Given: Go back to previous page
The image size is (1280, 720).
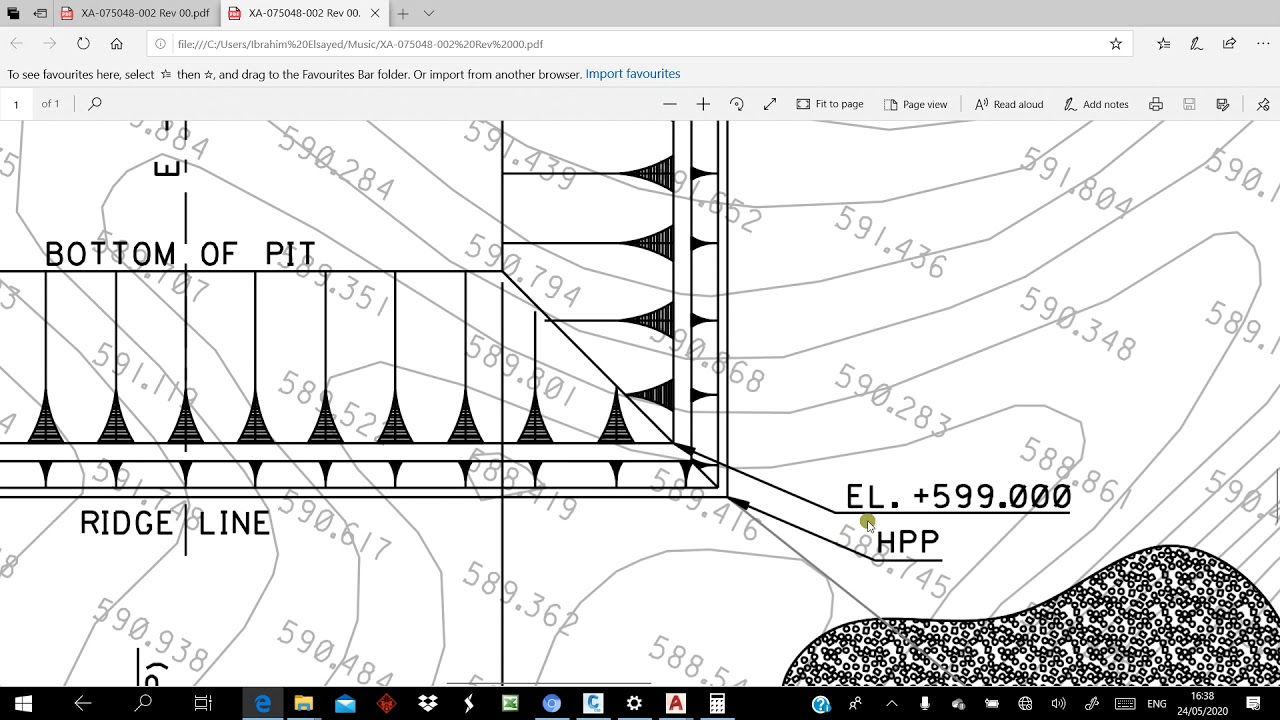Looking at the screenshot, I should click(17, 44).
